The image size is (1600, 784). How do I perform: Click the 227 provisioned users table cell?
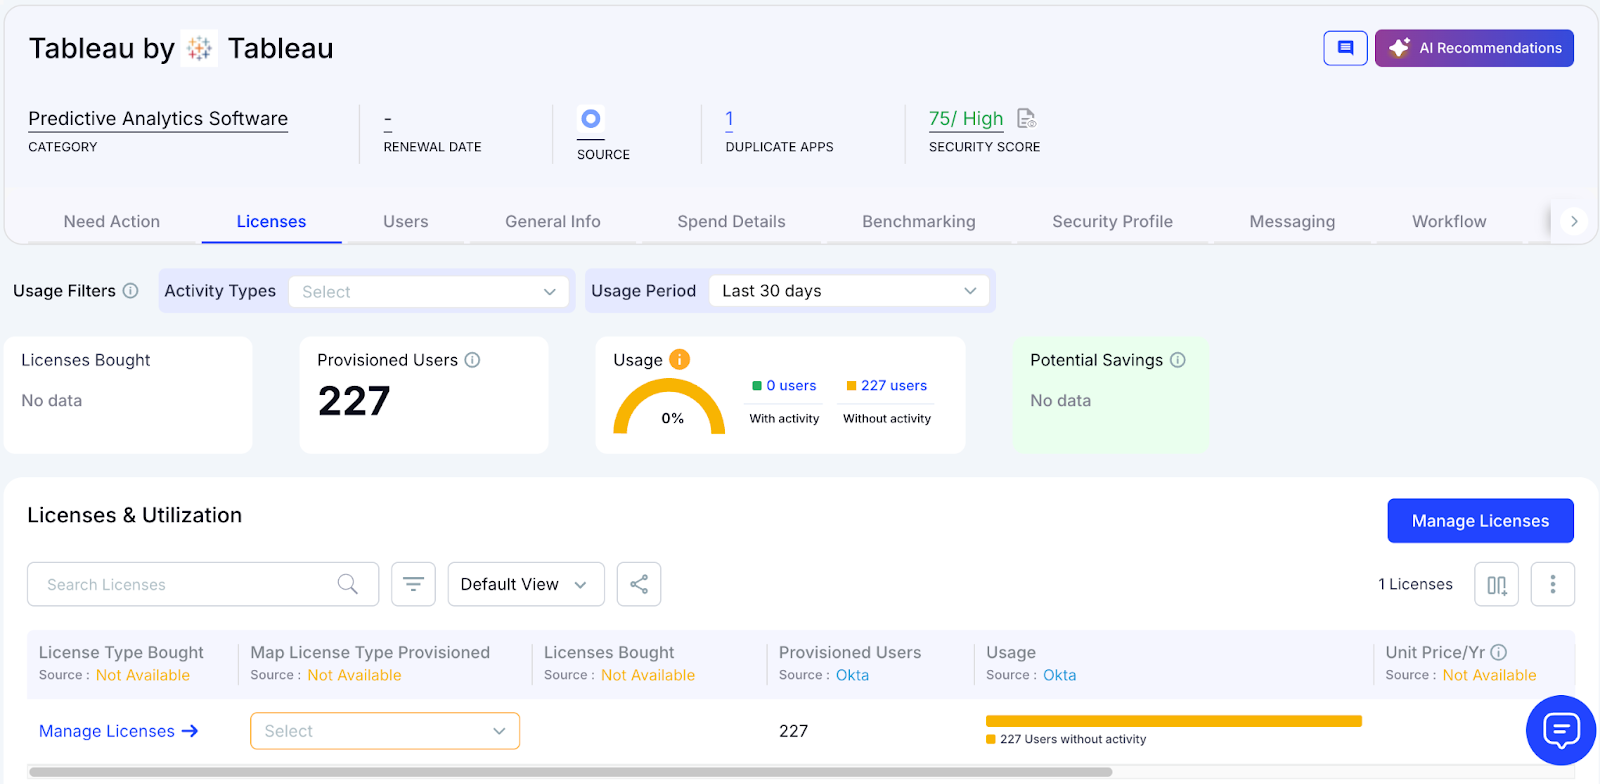794,731
